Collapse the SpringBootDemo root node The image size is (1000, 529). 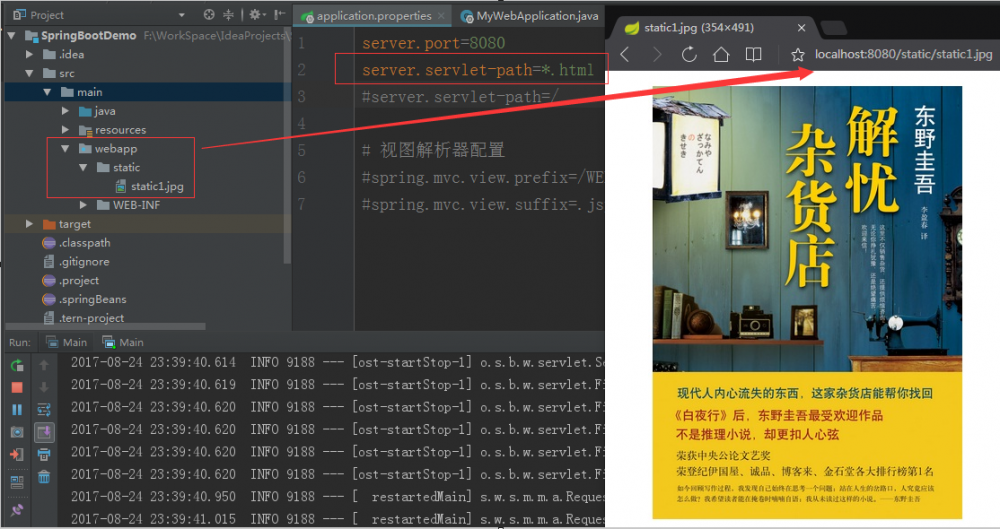(11, 36)
